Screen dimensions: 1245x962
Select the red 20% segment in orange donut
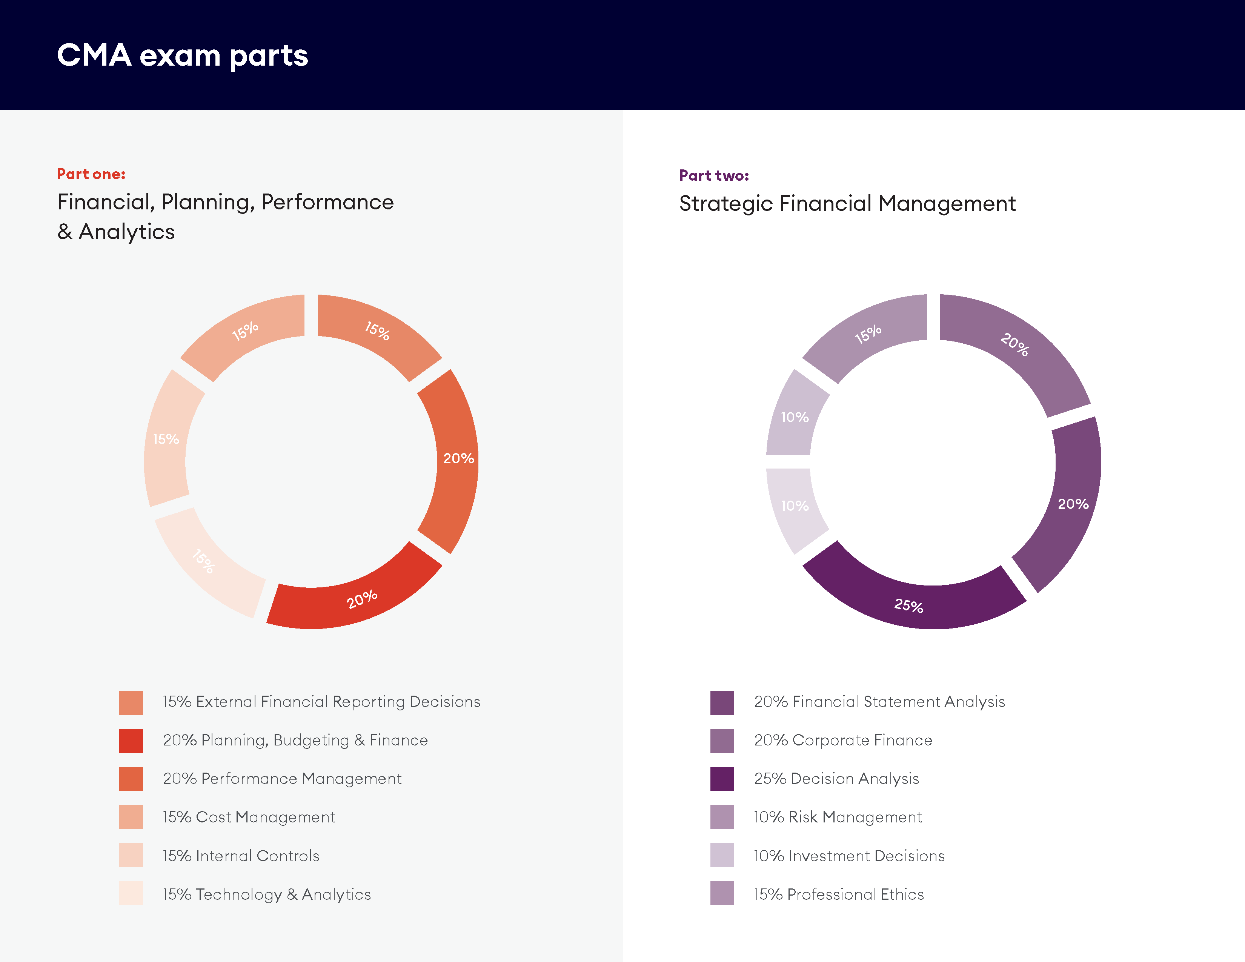click(x=356, y=596)
